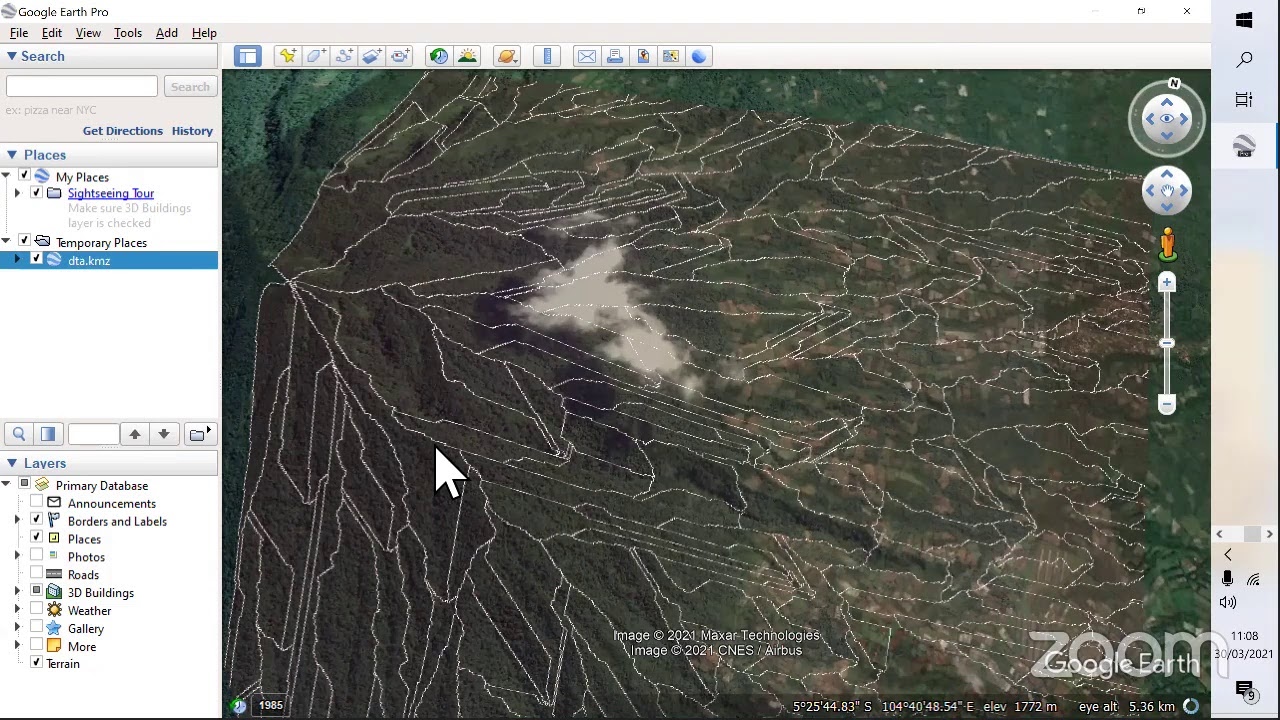
Task: Click the Save Image icon
Action: pyautogui.click(x=643, y=56)
